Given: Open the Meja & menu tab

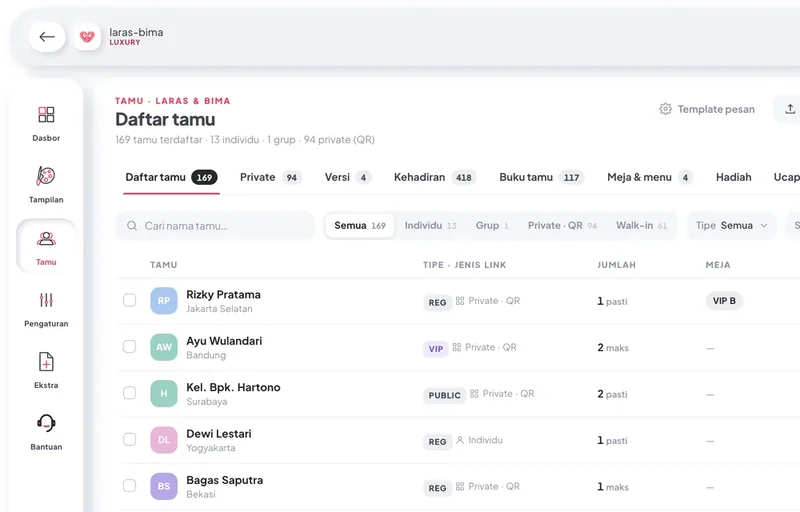Looking at the screenshot, I should 650,177.
